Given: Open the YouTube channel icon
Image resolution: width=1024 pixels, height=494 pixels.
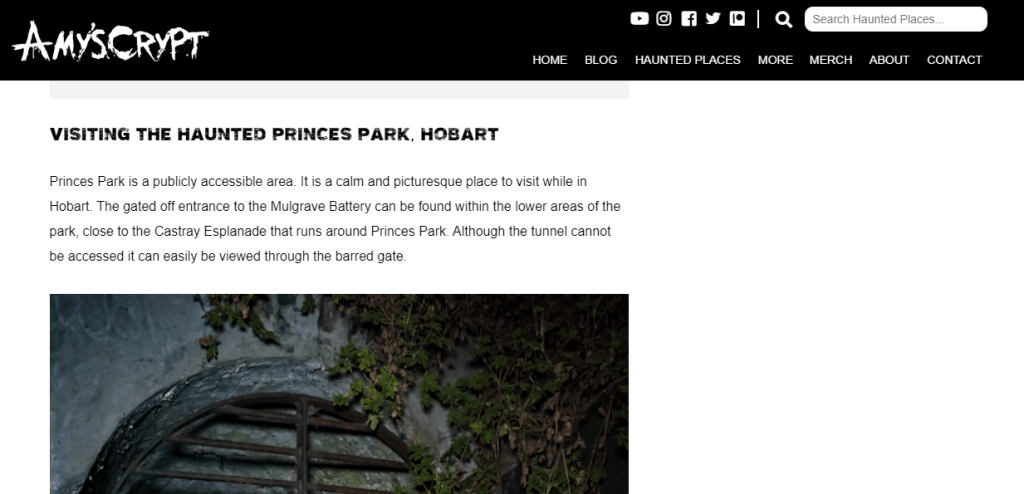Looking at the screenshot, I should coord(639,19).
